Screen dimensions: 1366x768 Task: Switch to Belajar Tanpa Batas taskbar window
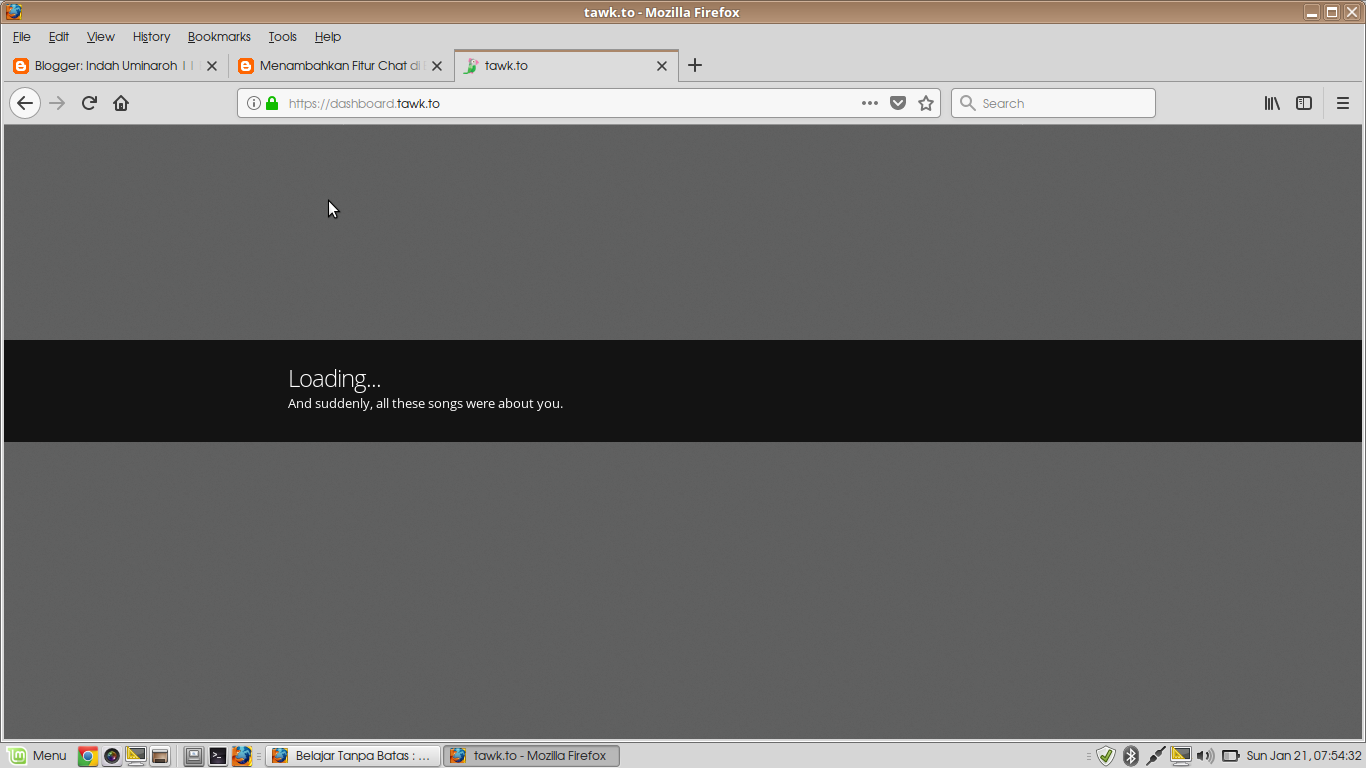pyautogui.click(x=354, y=756)
